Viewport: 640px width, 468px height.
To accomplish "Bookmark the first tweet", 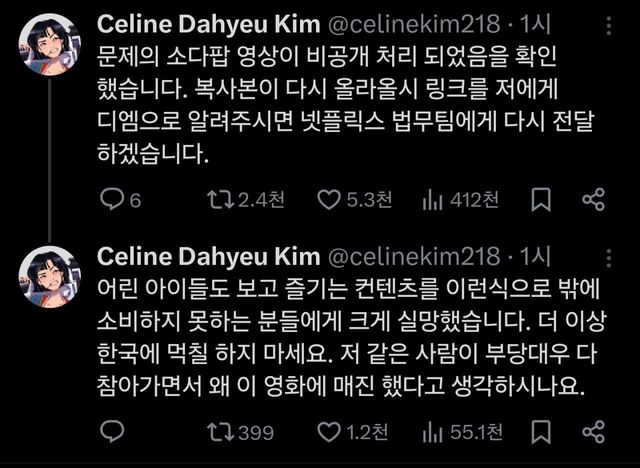I will 541,201.
